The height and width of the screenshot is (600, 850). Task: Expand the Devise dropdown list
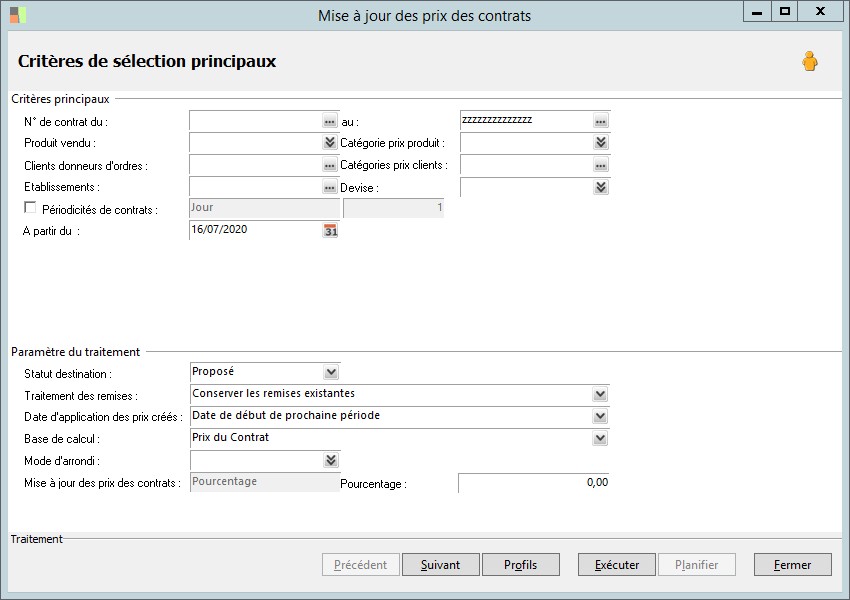tap(600, 187)
